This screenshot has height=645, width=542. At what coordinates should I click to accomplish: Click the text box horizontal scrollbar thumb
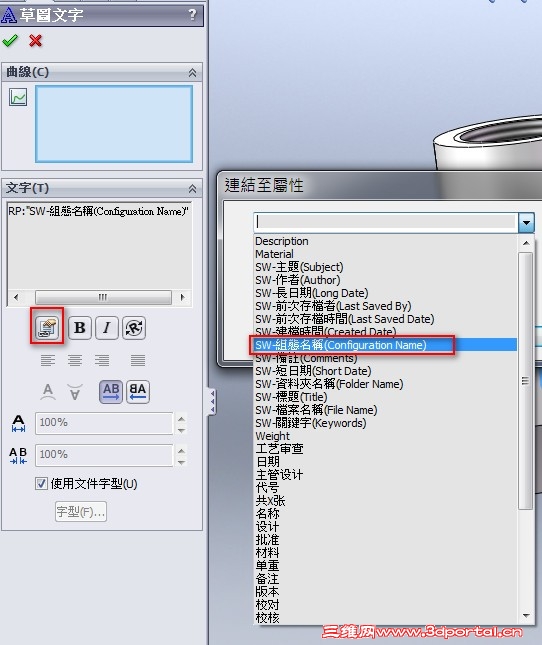103,297
